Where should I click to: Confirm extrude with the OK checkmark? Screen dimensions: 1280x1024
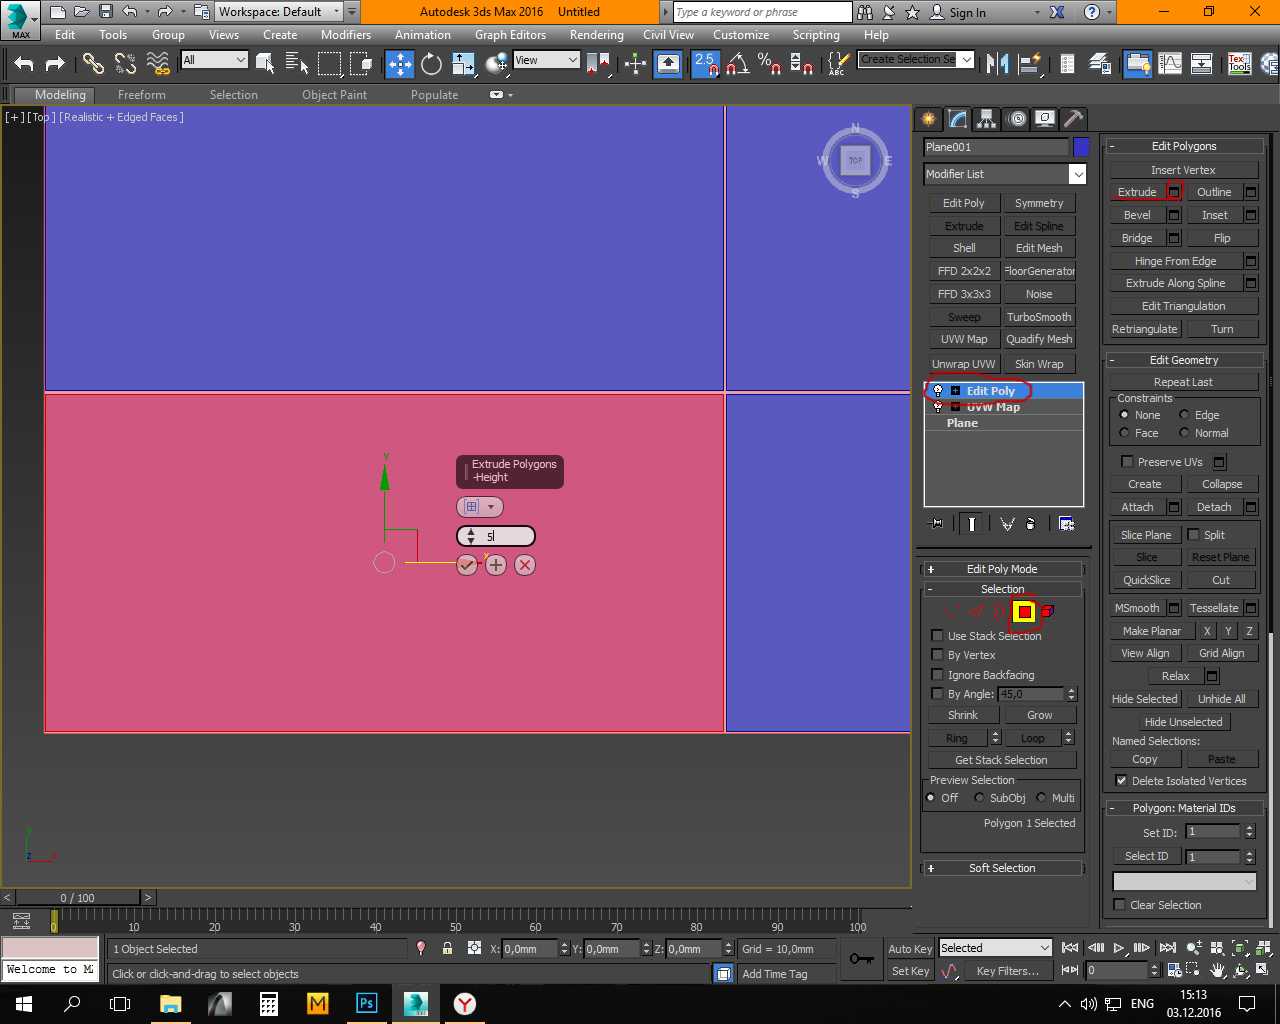click(x=467, y=565)
